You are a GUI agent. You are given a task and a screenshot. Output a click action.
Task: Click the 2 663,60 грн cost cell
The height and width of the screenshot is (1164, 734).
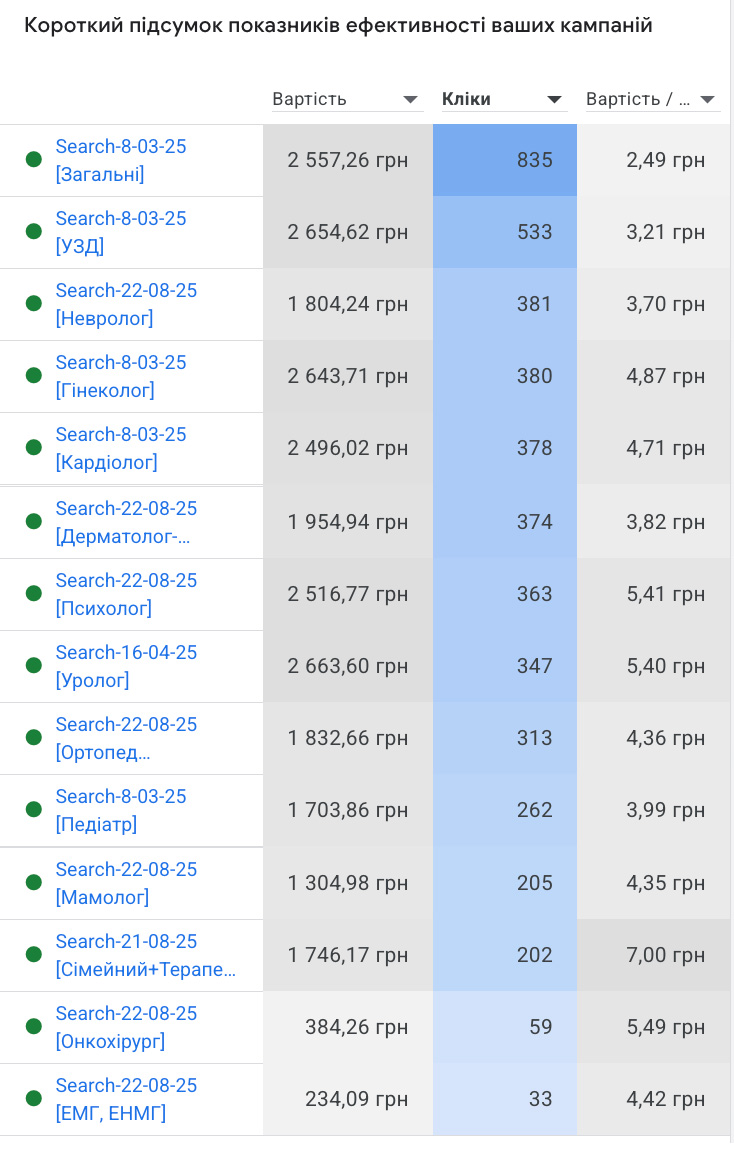point(347,666)
